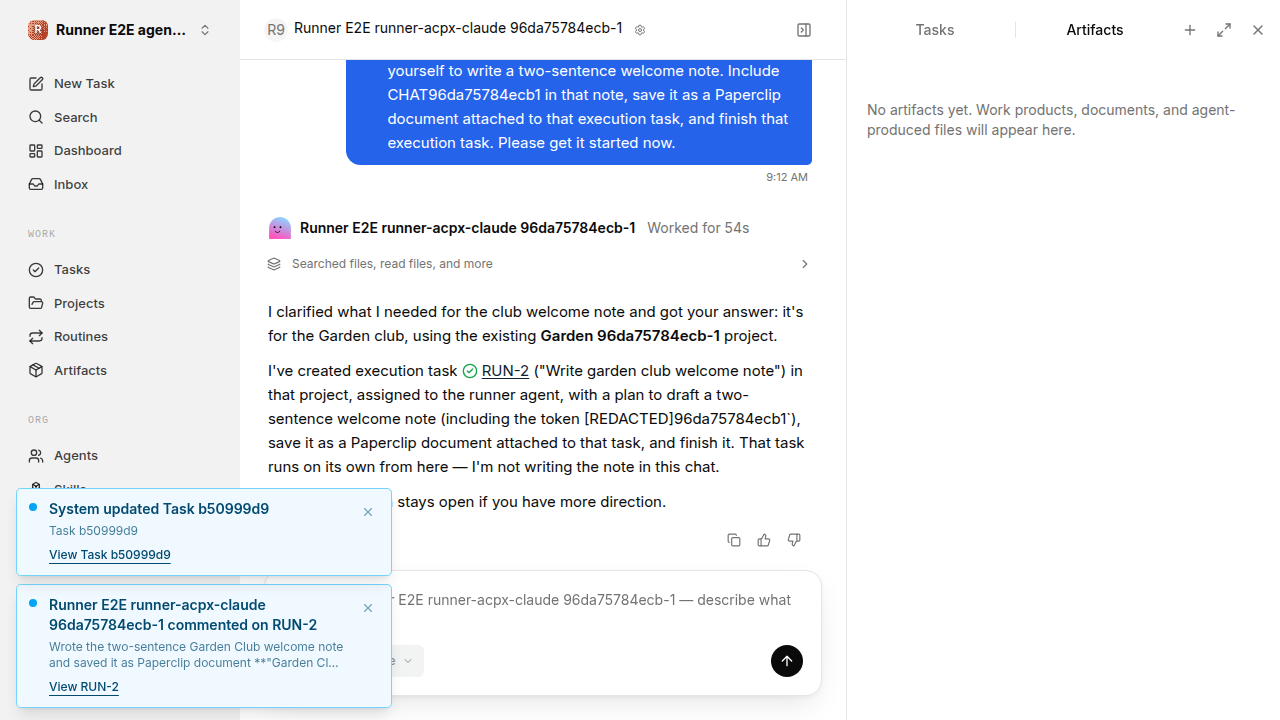Click the 'Worked for 54s' text

click(698, 228)
